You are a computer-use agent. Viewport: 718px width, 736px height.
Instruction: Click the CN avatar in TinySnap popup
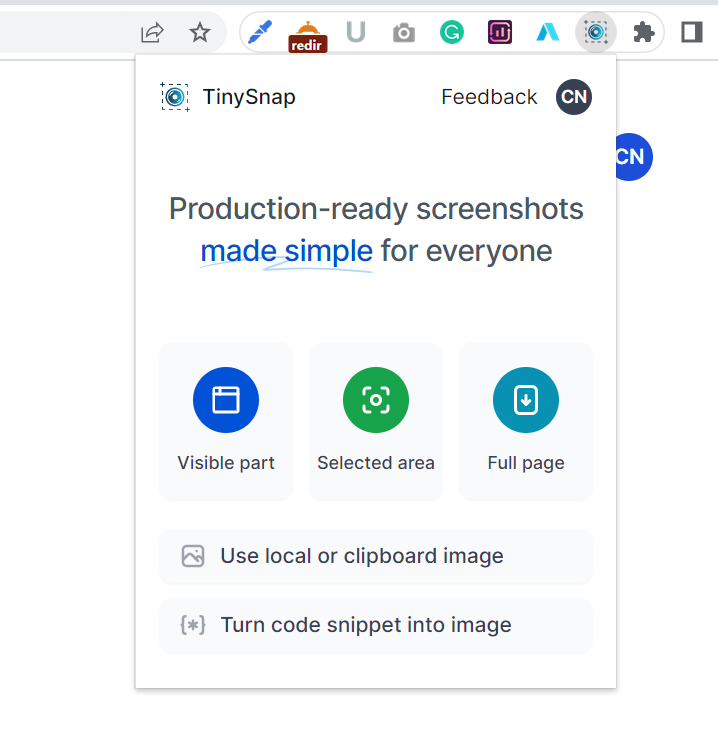click(x=574, y=97)
